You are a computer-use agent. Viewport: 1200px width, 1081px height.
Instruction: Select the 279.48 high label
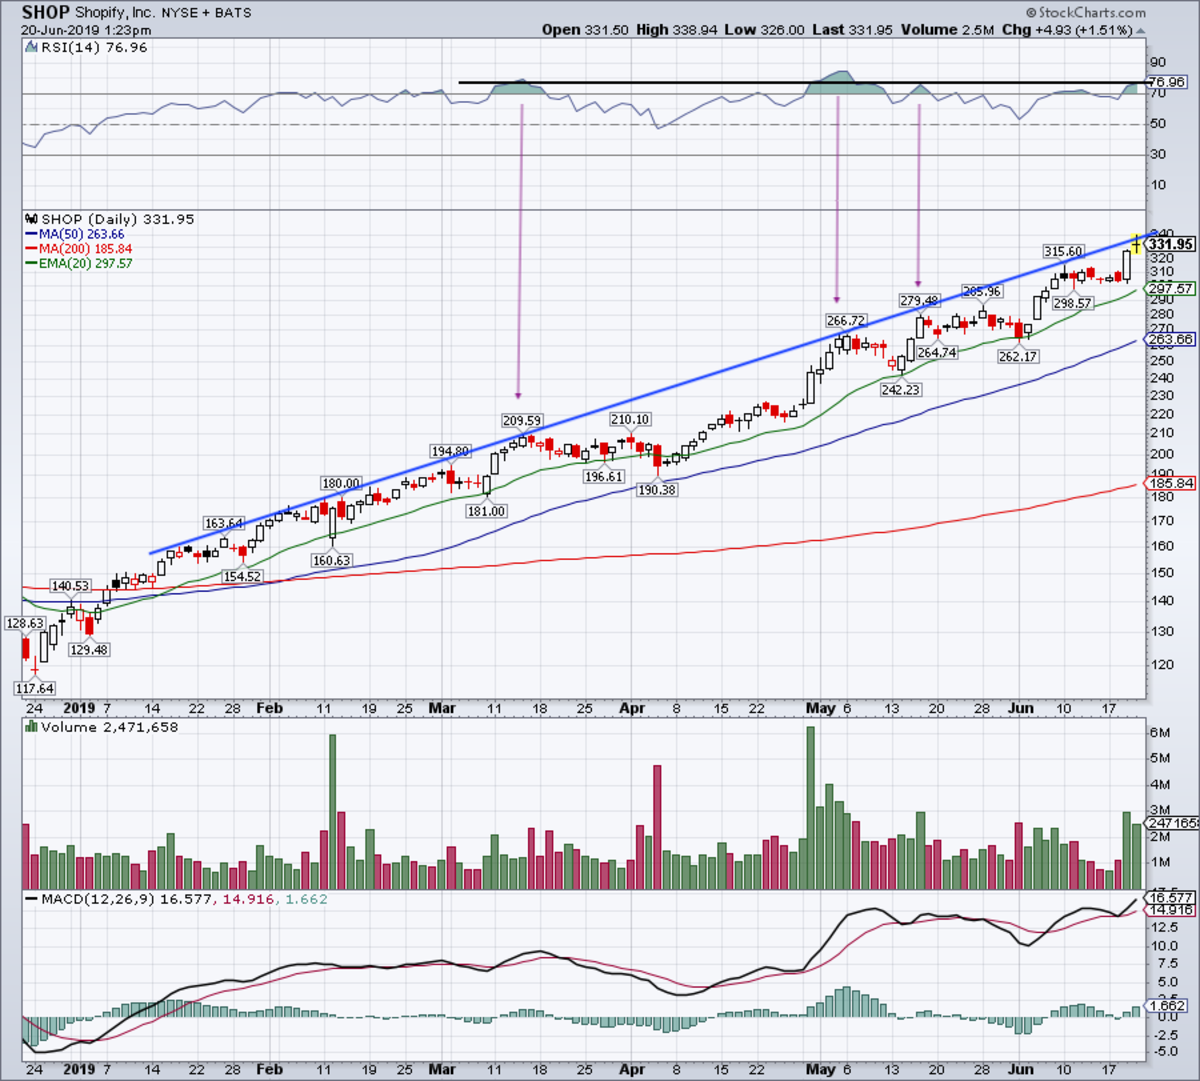pos(919,301)
